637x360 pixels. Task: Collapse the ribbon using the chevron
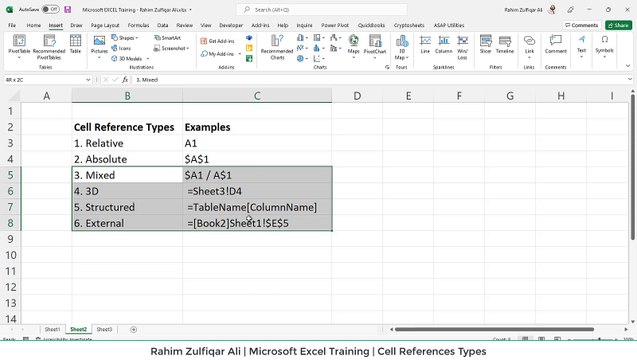628,66
